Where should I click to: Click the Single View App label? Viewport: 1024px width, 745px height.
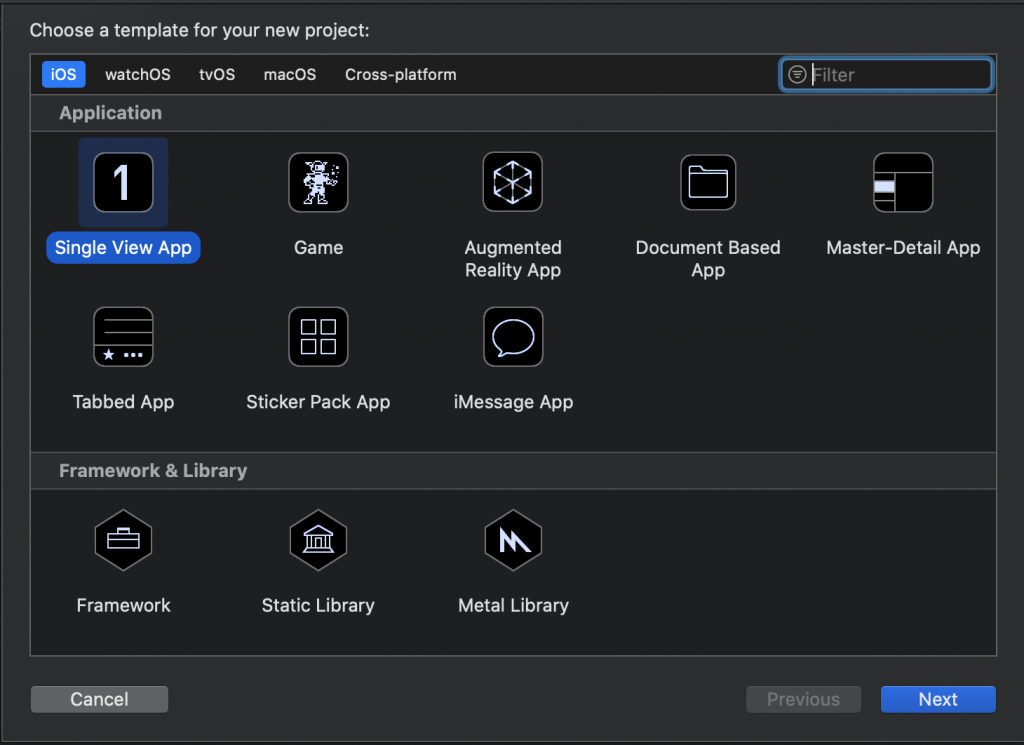123,247
